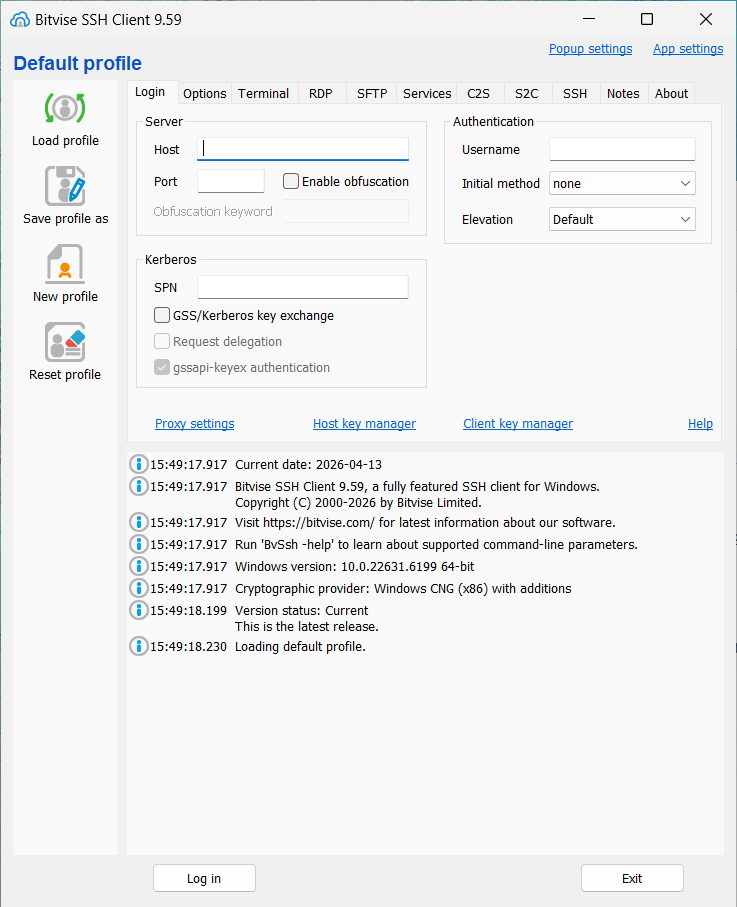Click the Host input field
Screen dimensions: 737x907
(303, 149)
